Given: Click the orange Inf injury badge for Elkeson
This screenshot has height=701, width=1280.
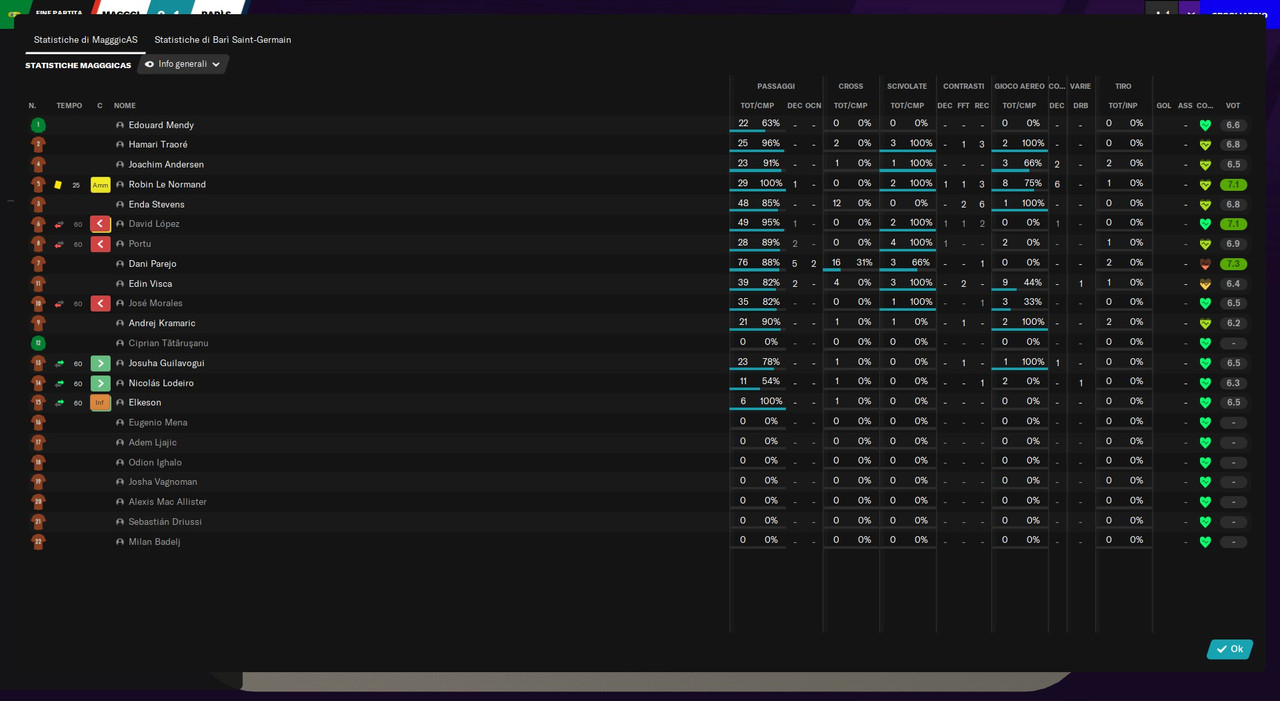Looking at the screenshot, I should click(x=100, y=403).
